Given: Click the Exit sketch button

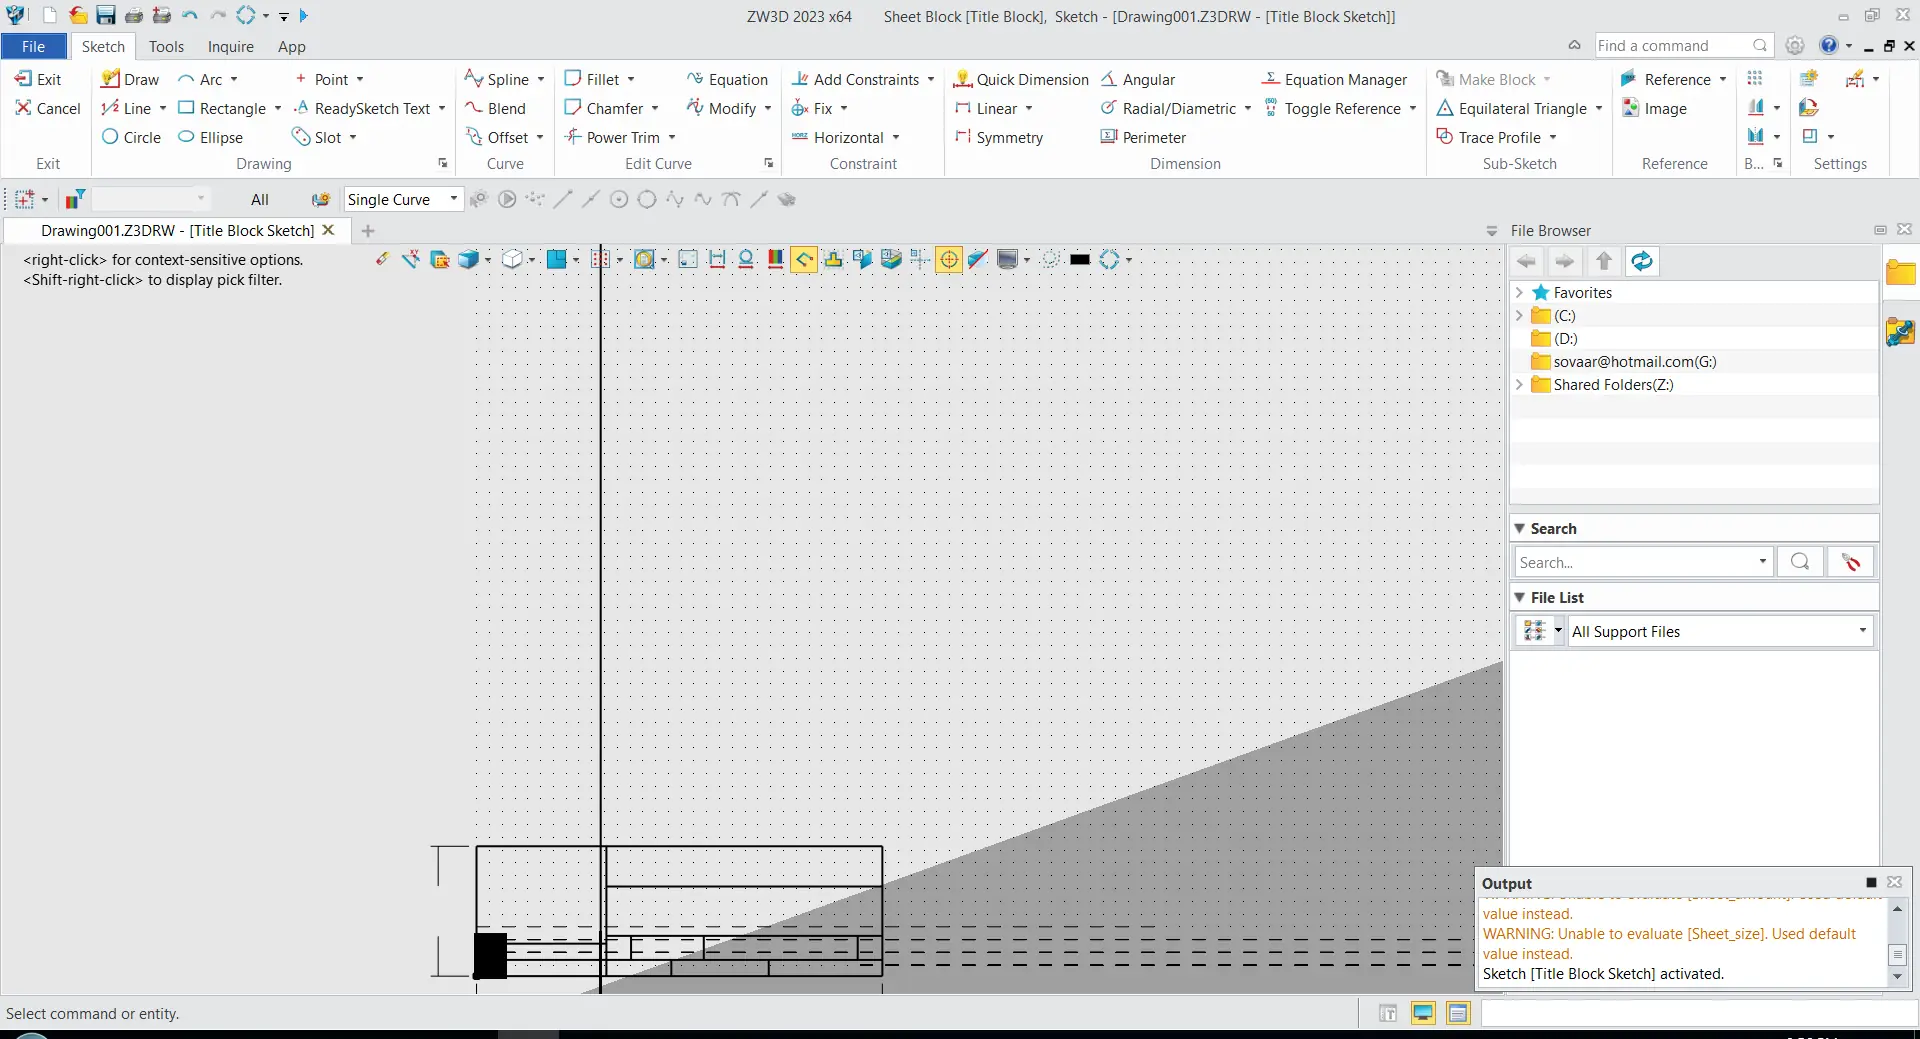Looking at the screenshot, I should click(x=38, y=79).
